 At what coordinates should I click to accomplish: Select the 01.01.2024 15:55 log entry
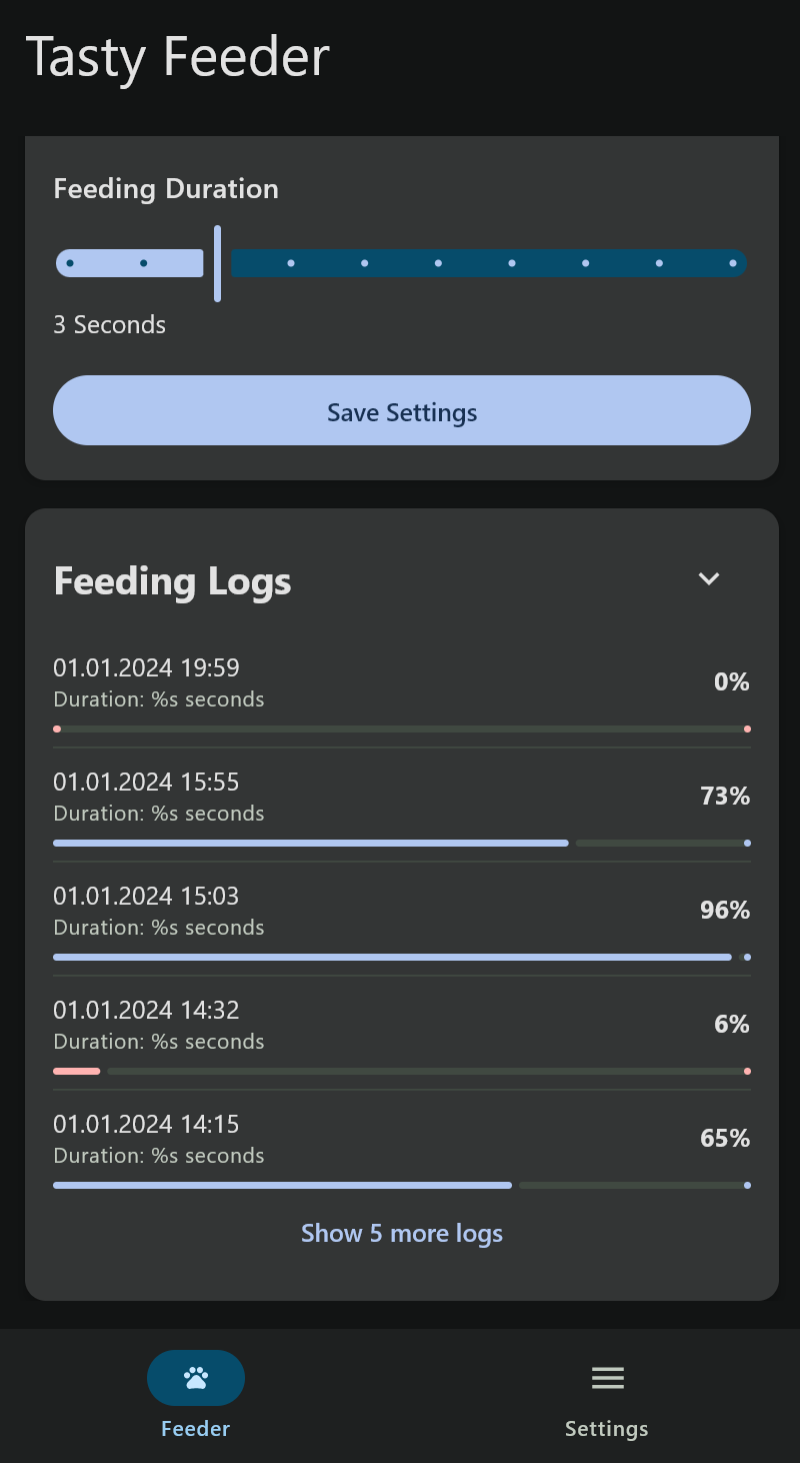400,796
